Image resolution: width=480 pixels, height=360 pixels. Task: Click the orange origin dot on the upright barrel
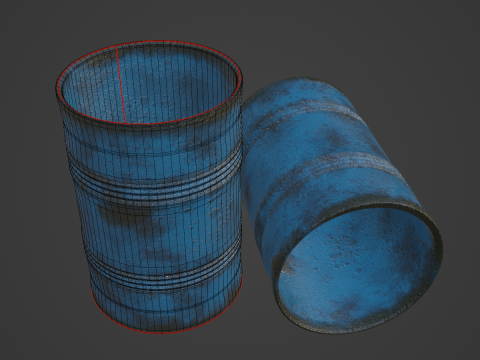167,276
